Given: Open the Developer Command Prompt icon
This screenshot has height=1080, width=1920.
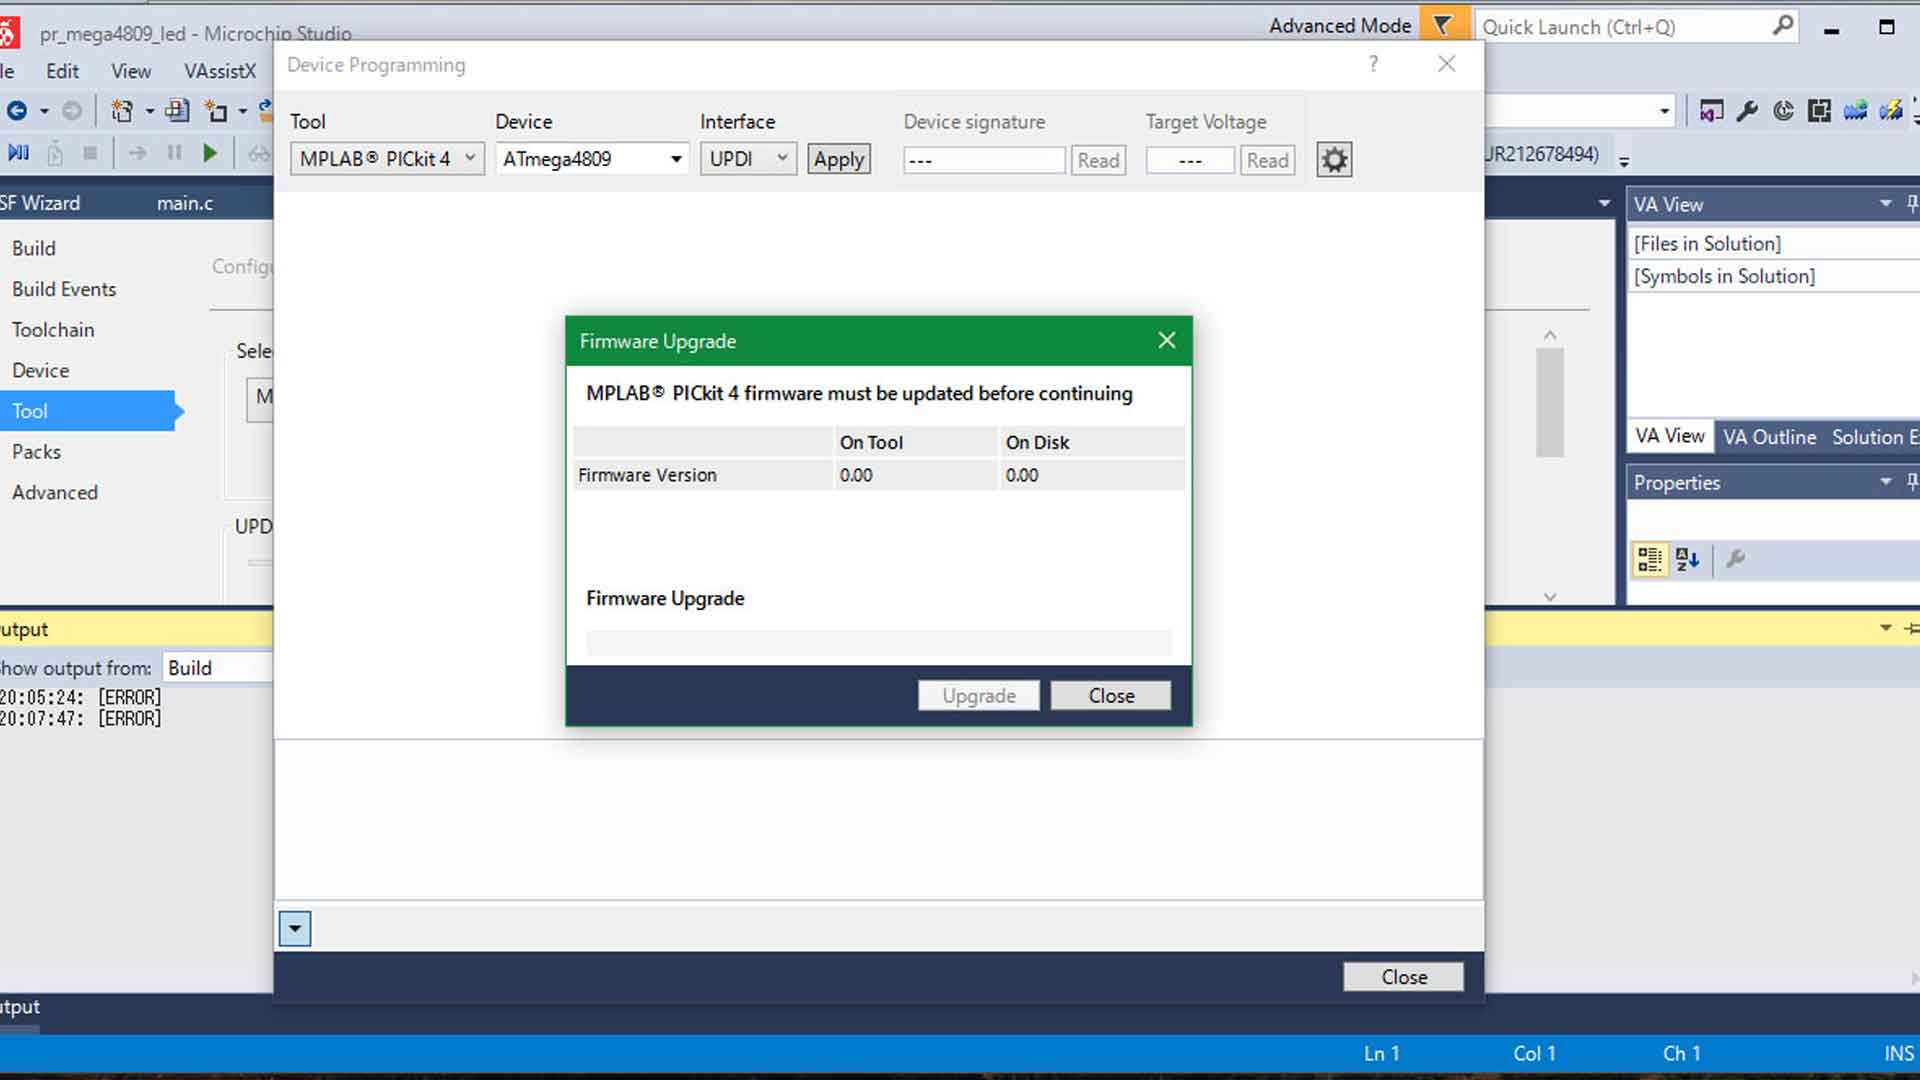Looking at the screenshot, I should (x=1711, y=111).
